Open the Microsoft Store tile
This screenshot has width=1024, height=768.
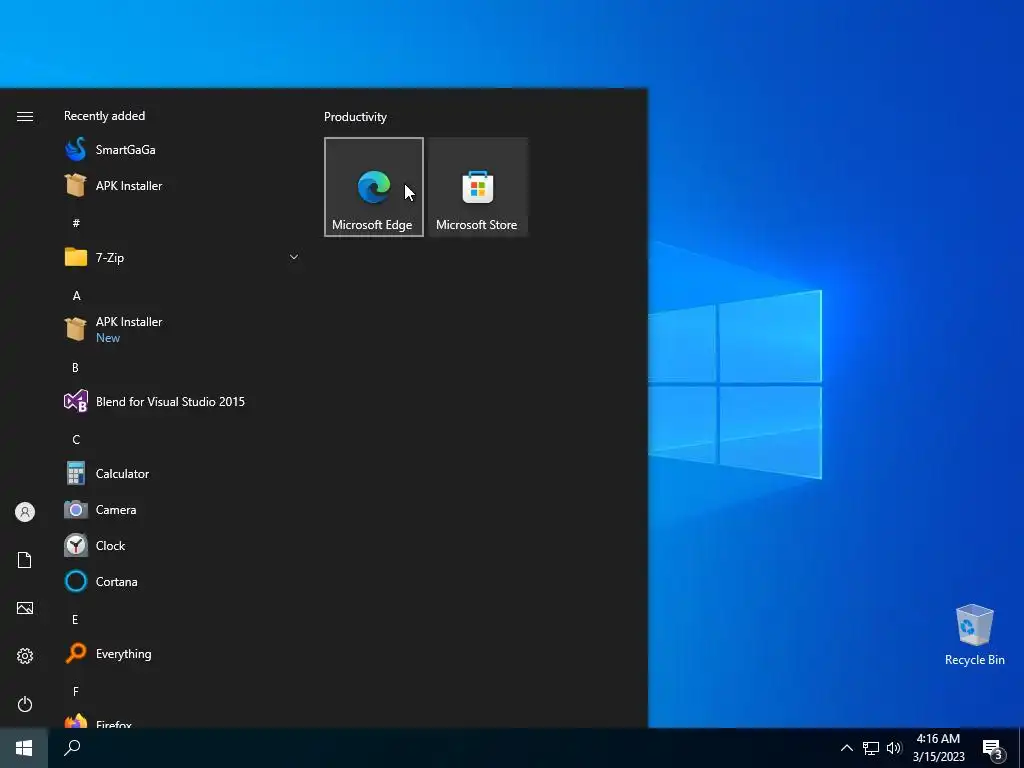(478, 187)
